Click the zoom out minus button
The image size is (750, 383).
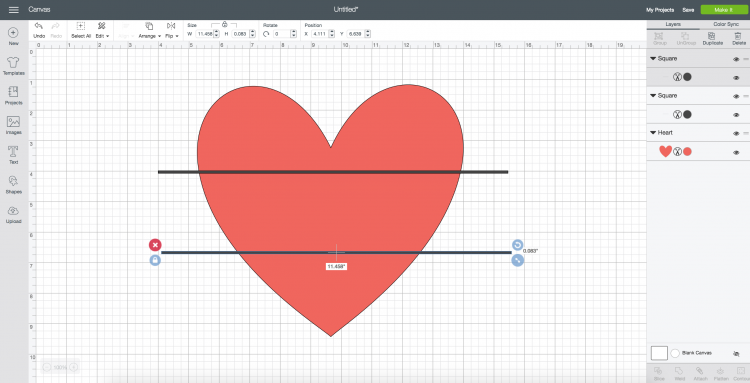point(47,367)
